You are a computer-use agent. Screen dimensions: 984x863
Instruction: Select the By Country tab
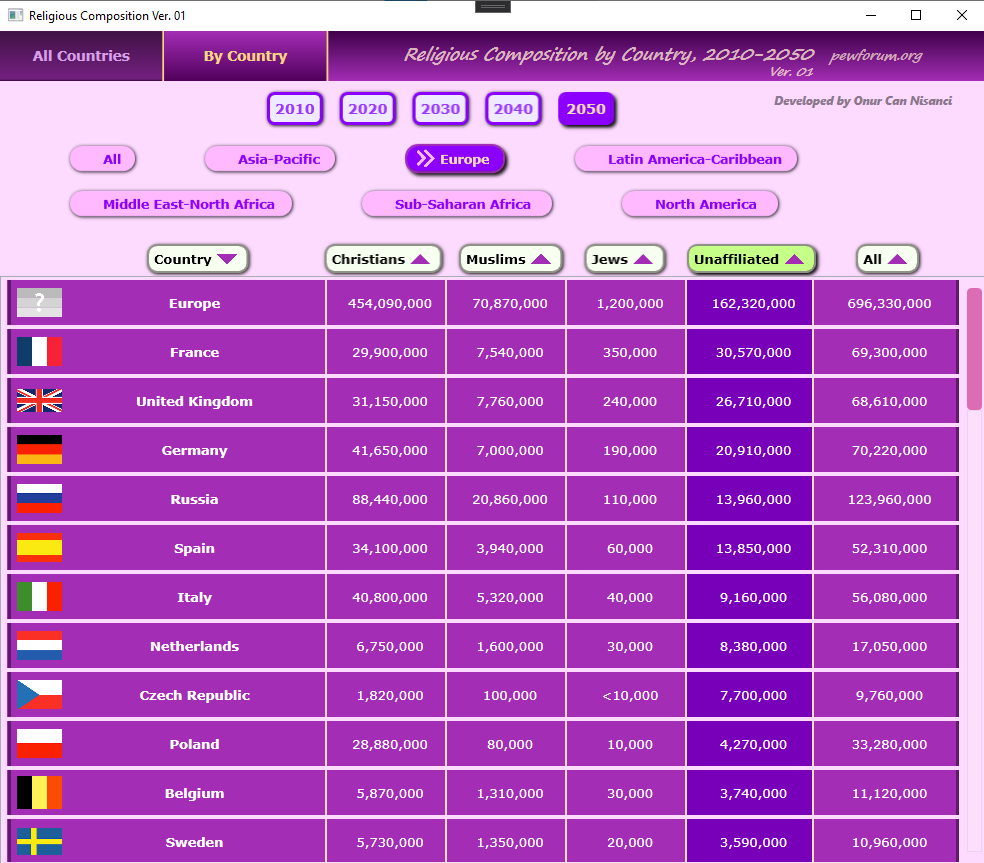click(245, 56)
